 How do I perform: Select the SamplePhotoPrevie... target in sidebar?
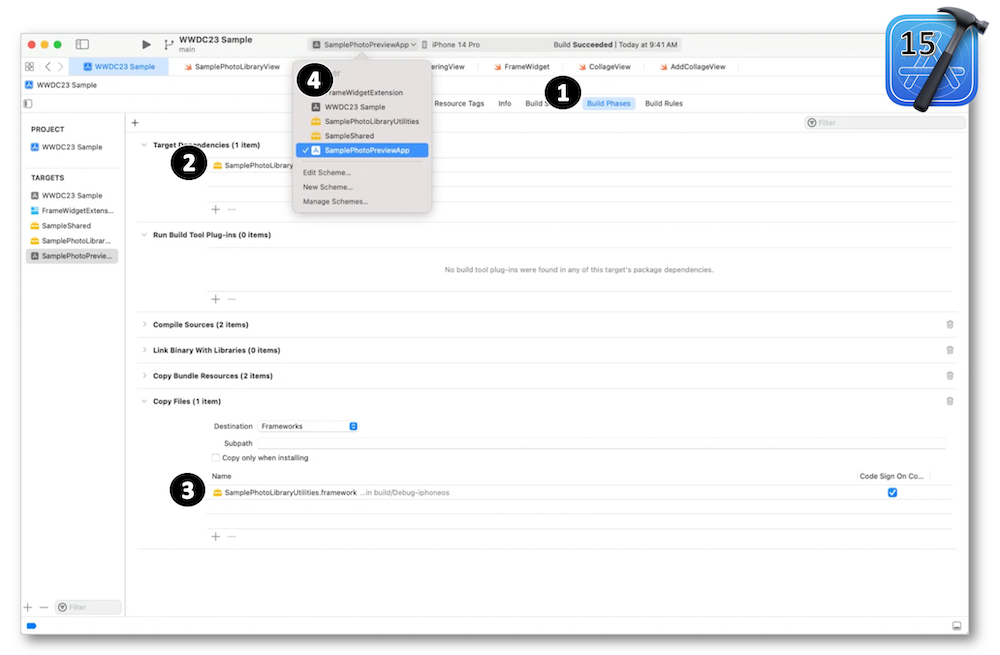(x=72, y=256)
